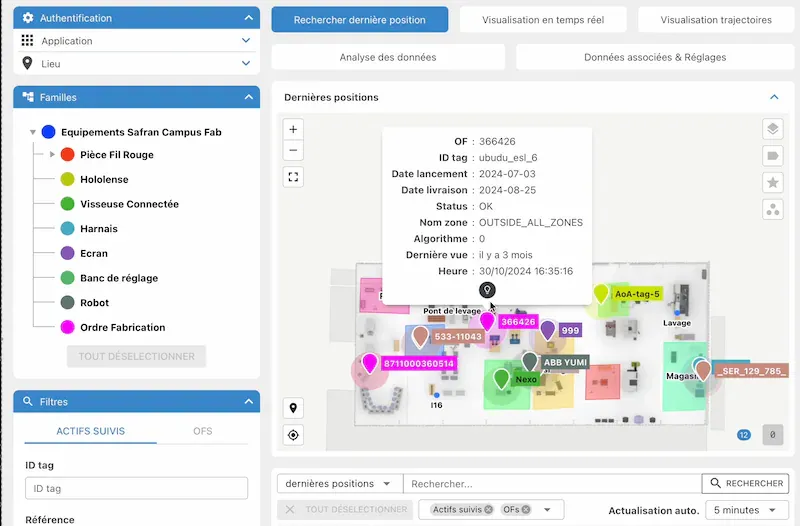Zoom out the map with minus button

tap(293, 151)
